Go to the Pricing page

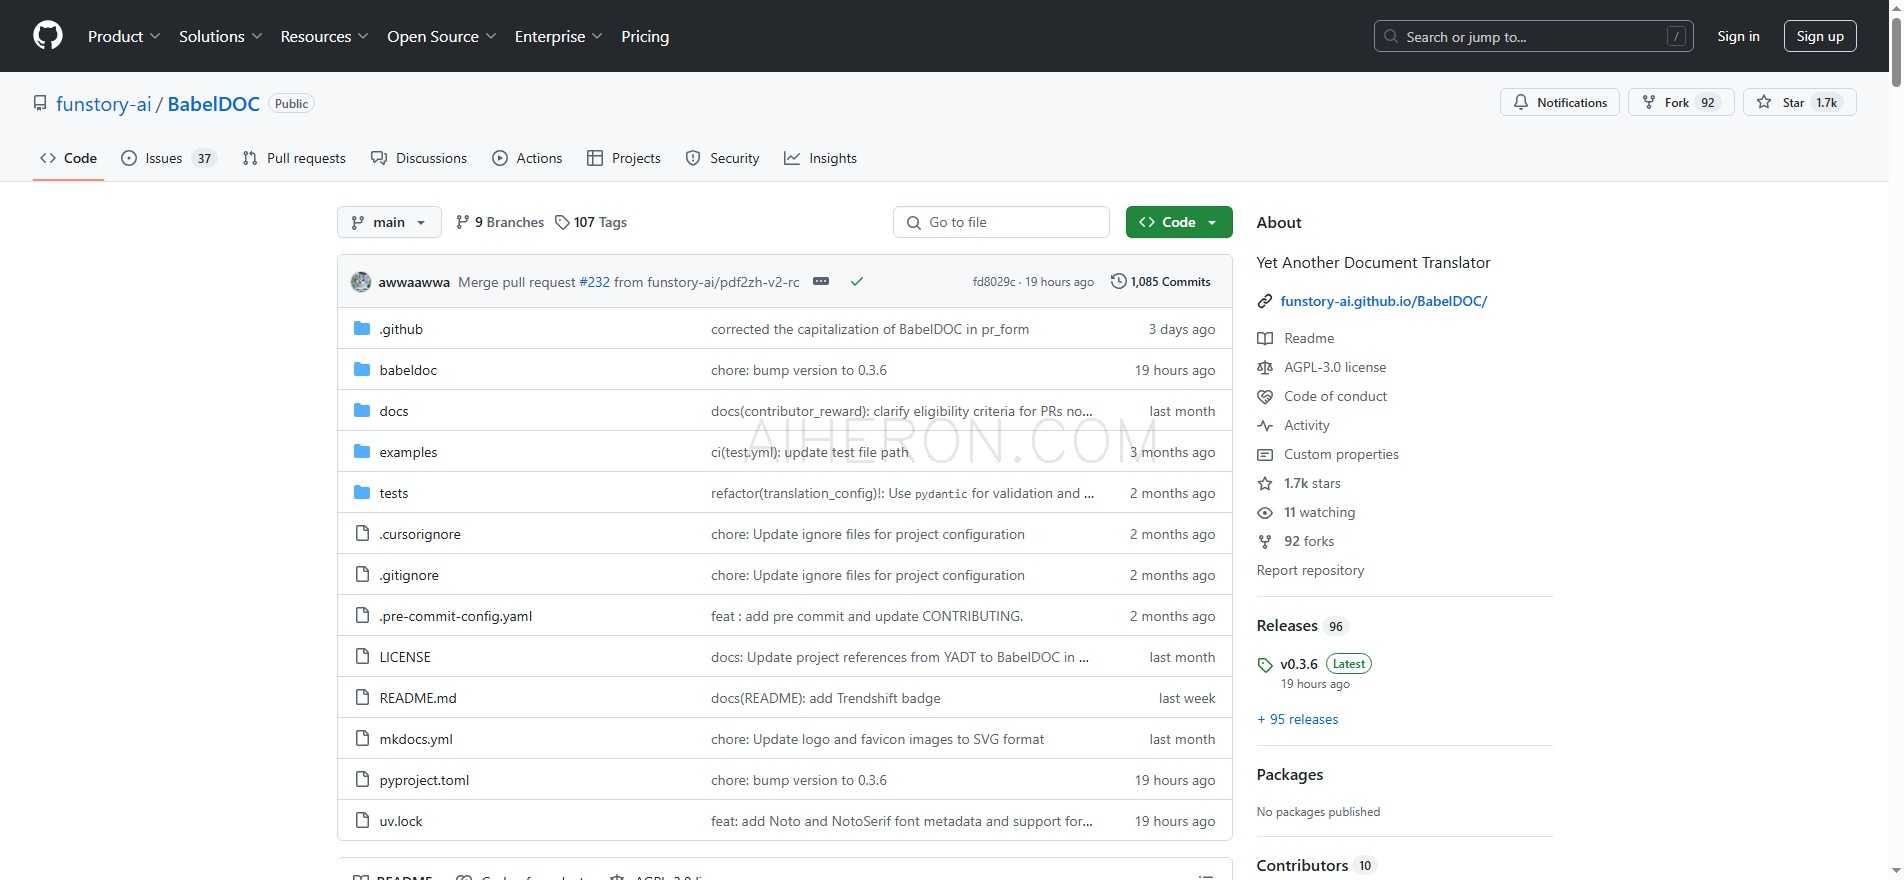coord(645,36)
